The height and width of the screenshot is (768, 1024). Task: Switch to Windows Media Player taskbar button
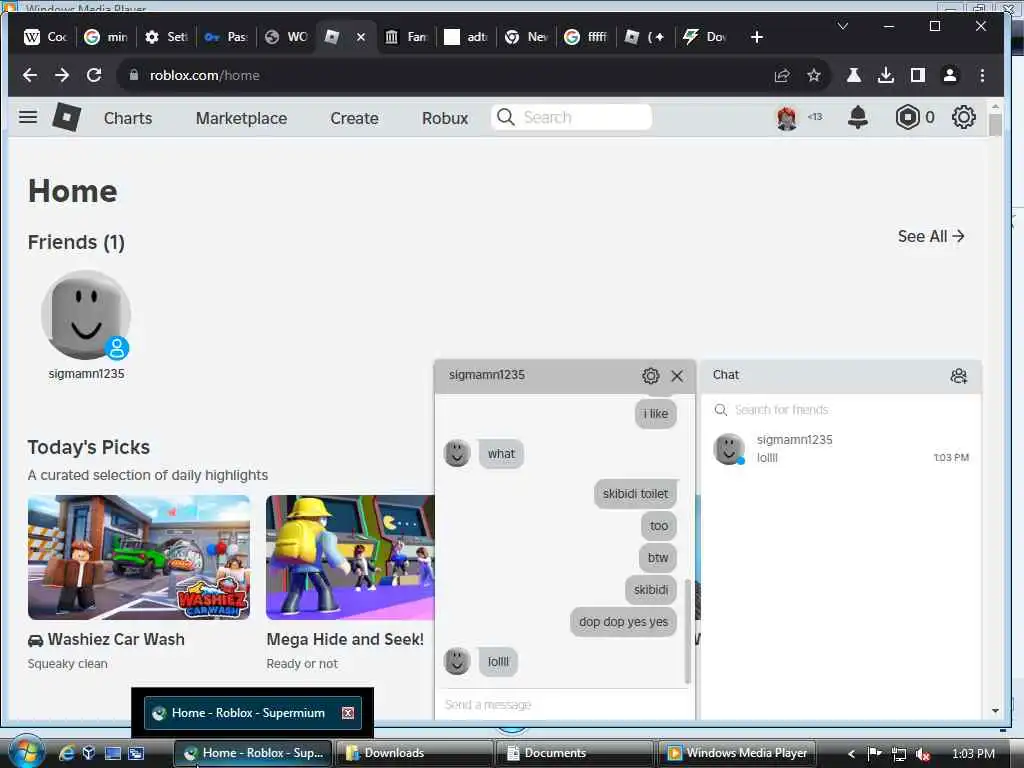735,753
